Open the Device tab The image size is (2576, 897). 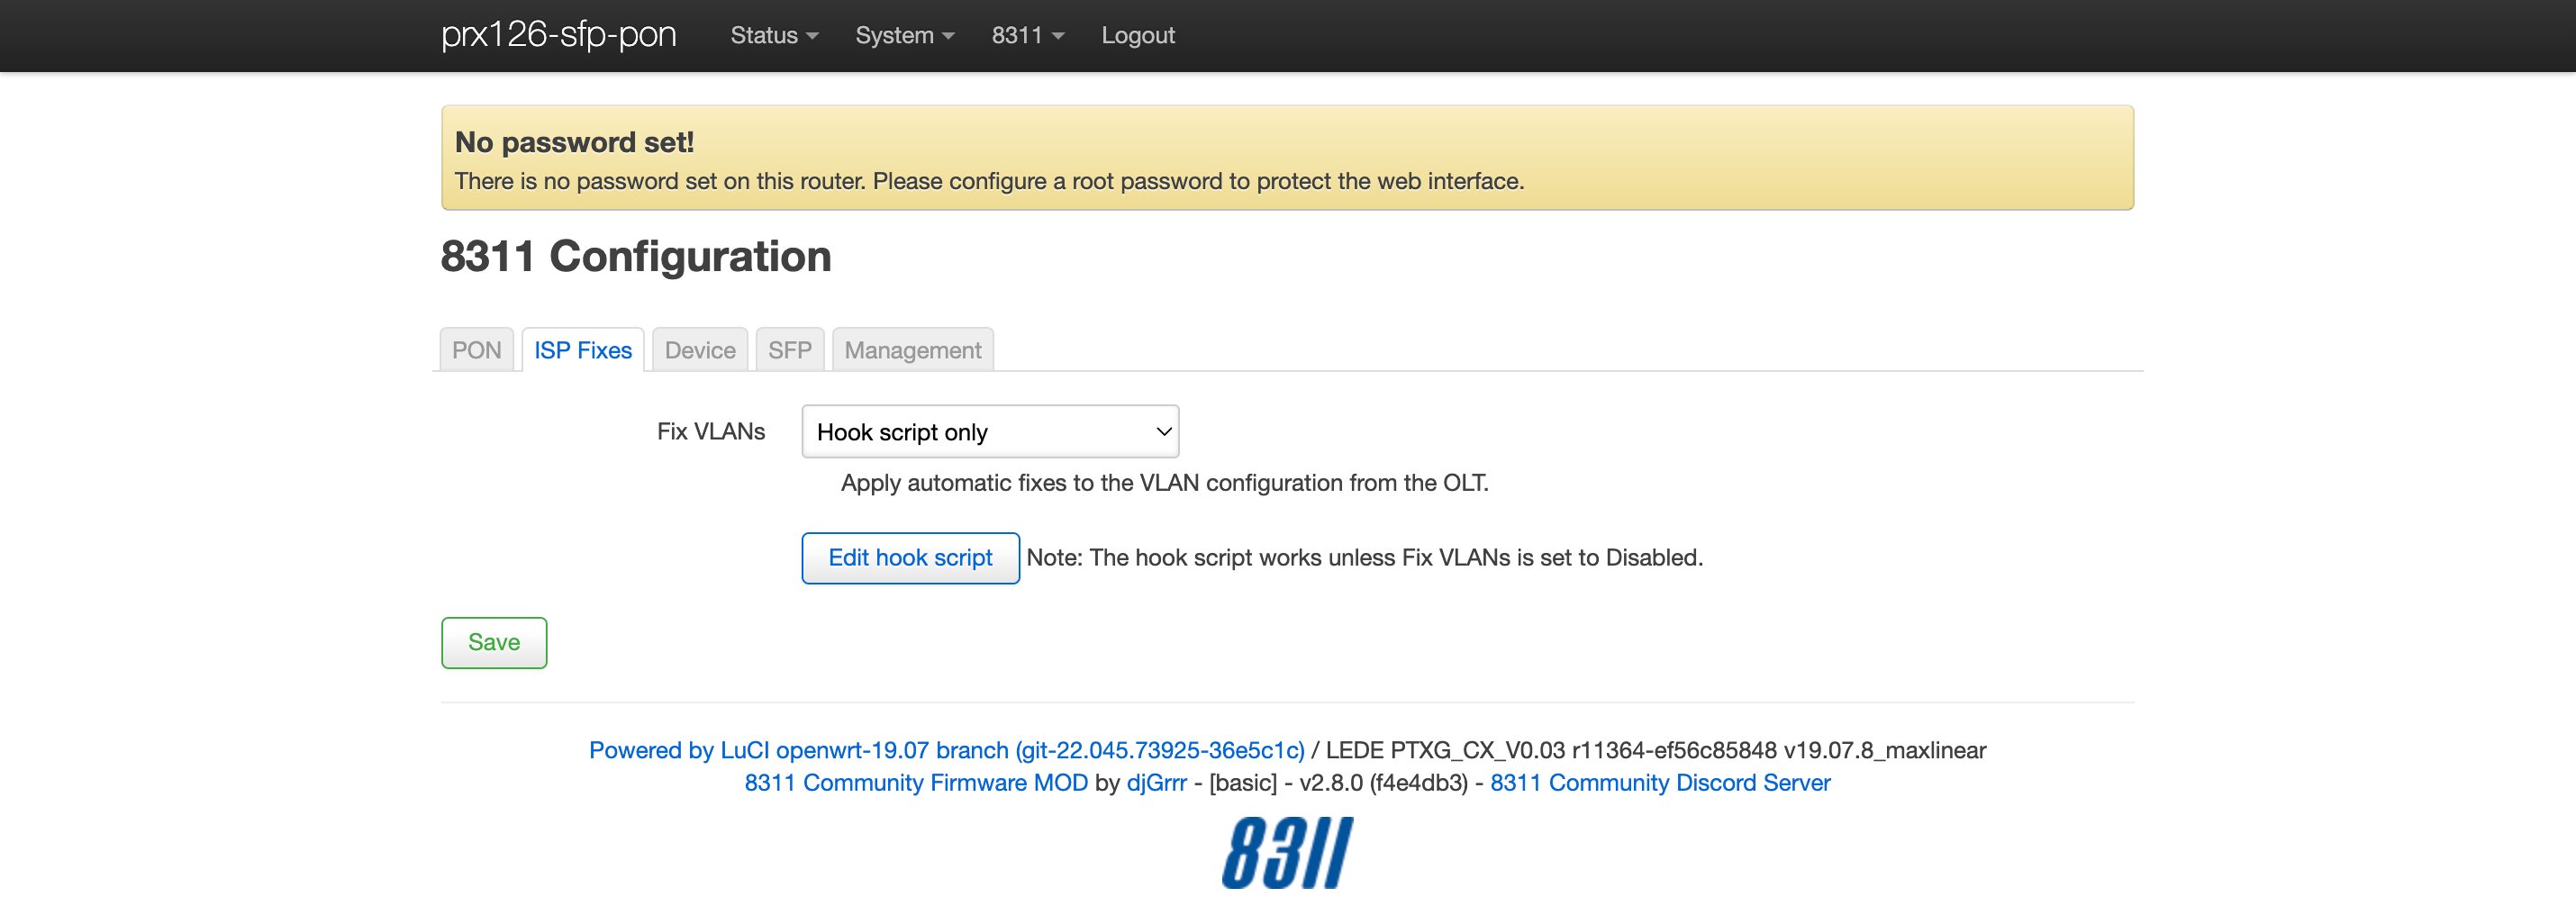tap(700, 351)
